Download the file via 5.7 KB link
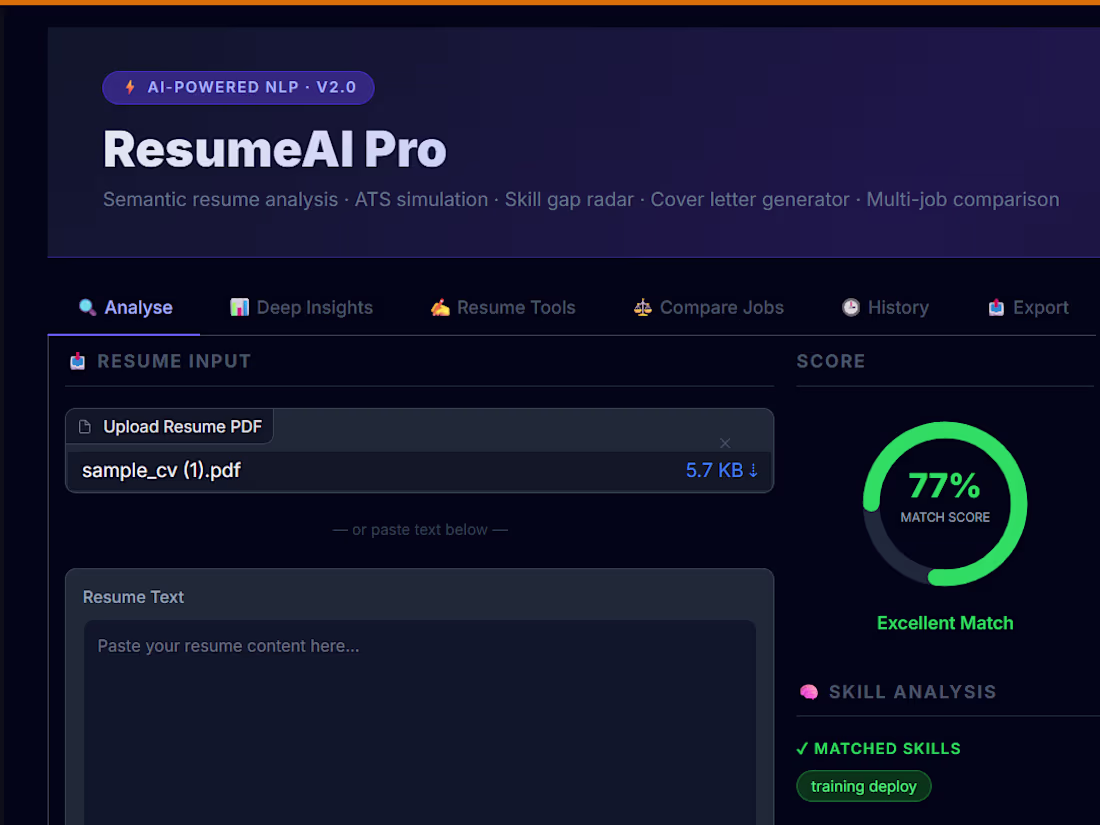This screenshot has width=1100, height=825. (721, 470)
